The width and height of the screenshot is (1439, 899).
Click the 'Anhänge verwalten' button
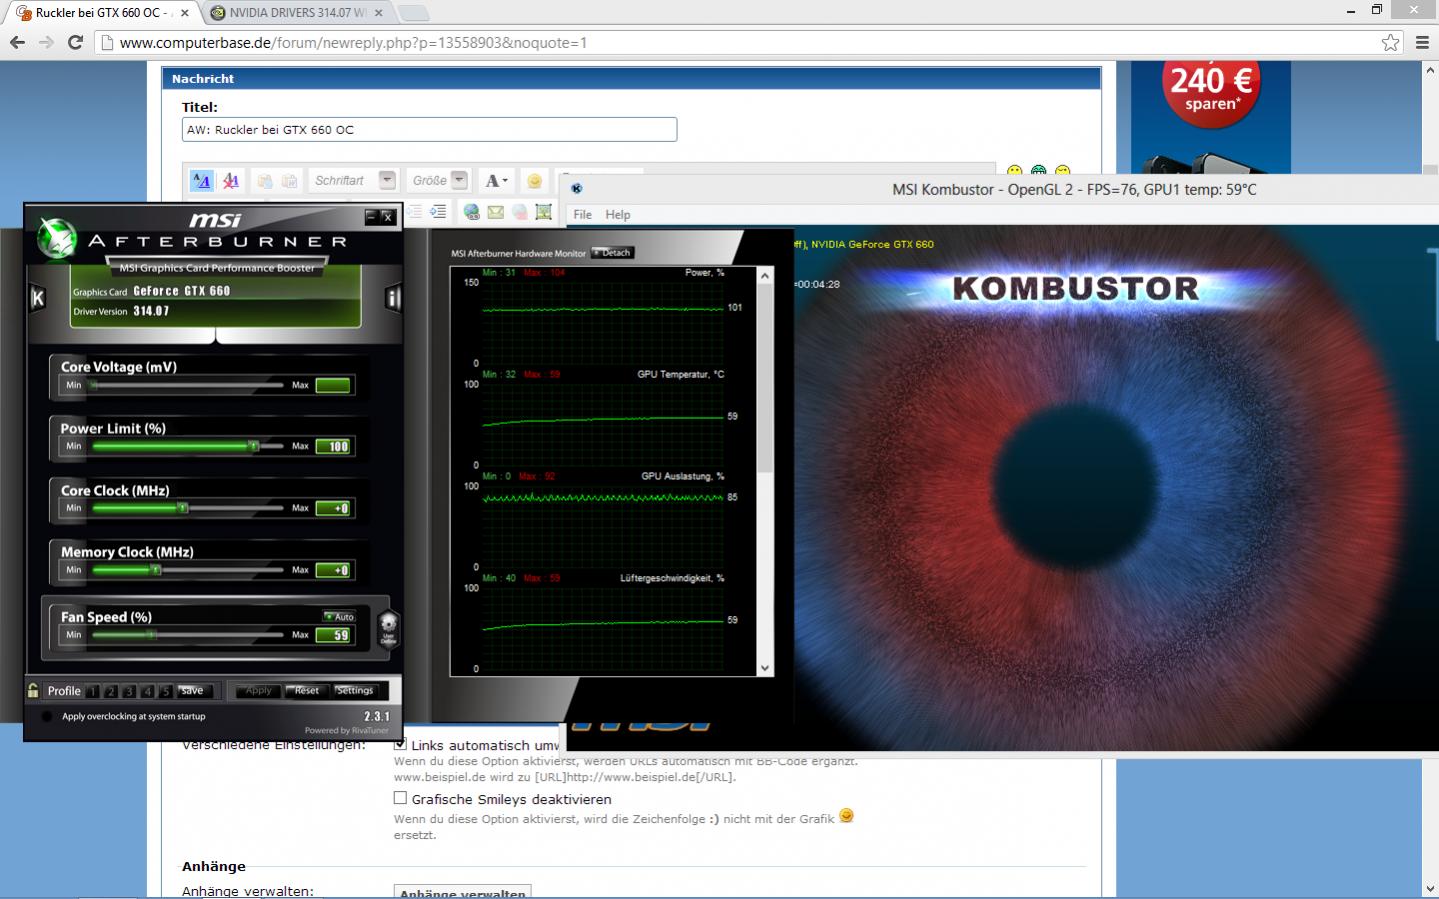tap(462, 892)
